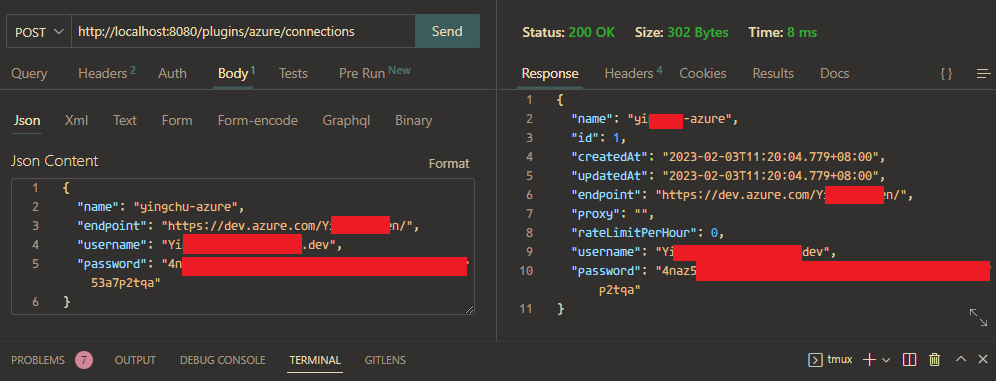Expand the response panel to full size

[978, 318]
